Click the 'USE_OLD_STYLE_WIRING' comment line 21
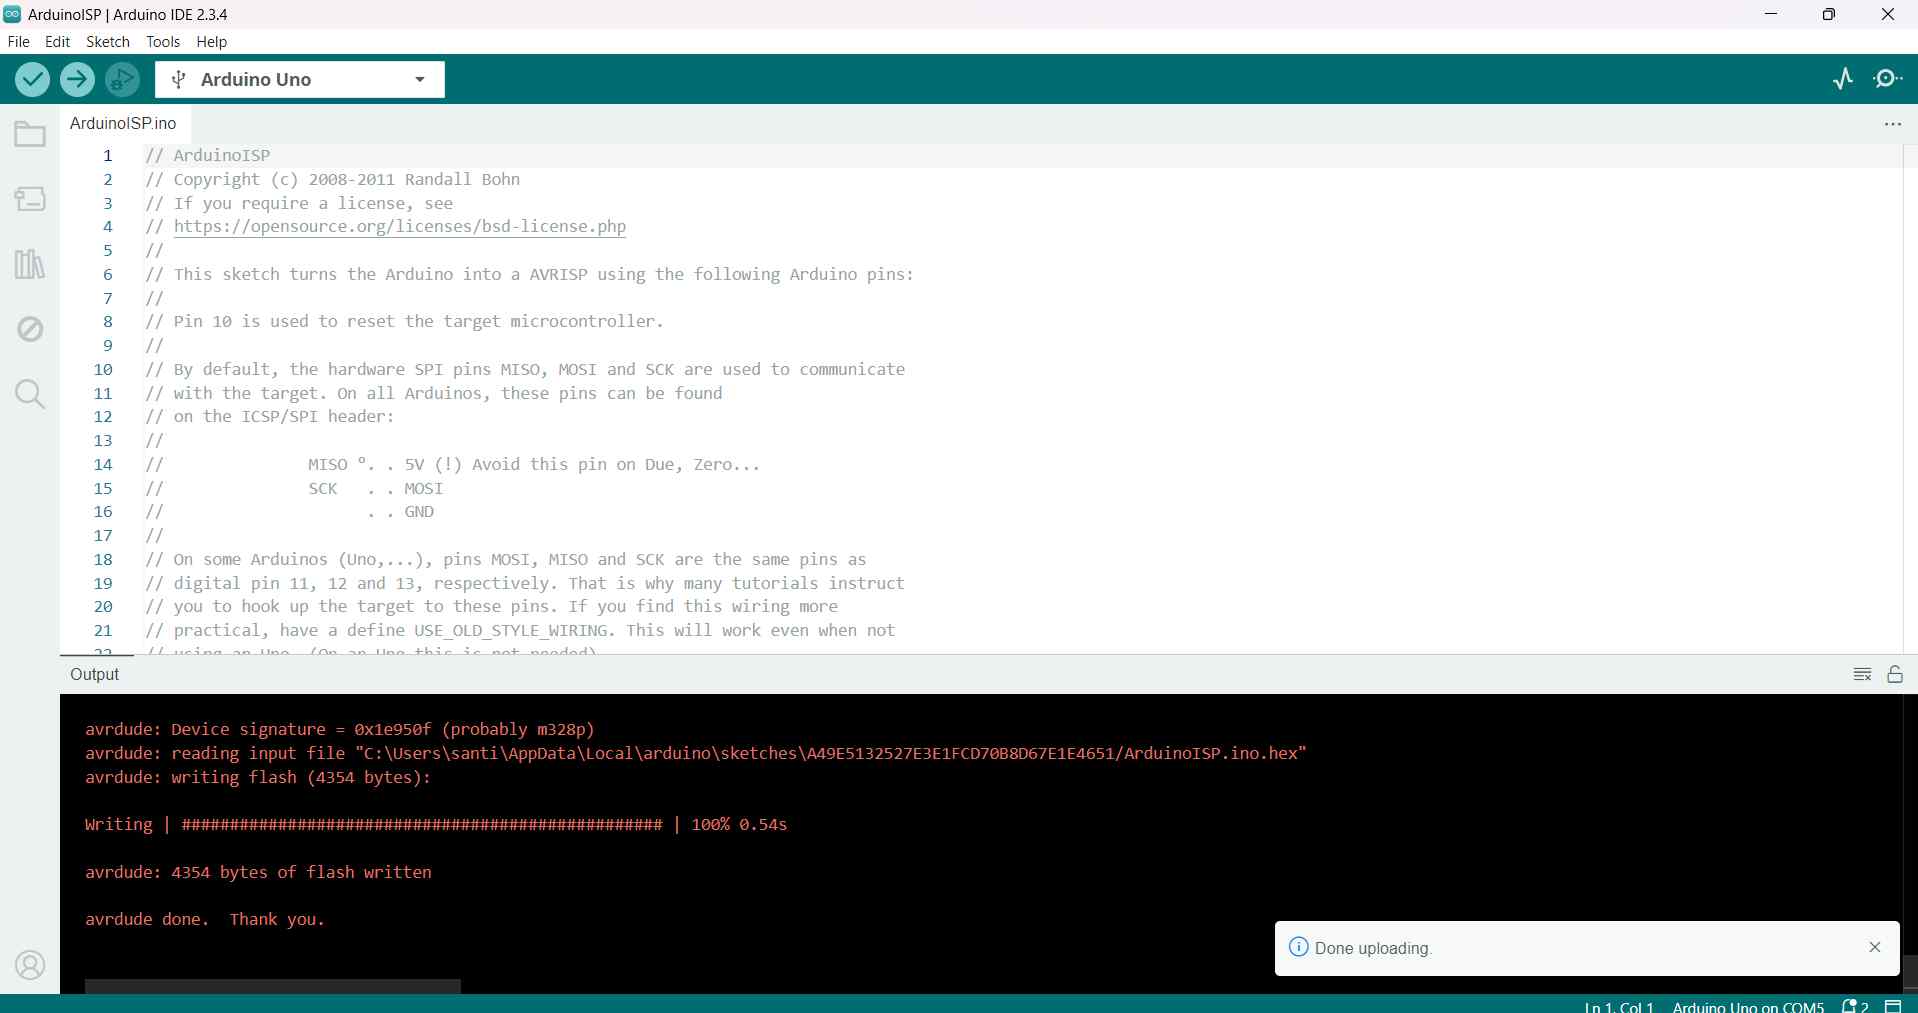 (520, 631)
